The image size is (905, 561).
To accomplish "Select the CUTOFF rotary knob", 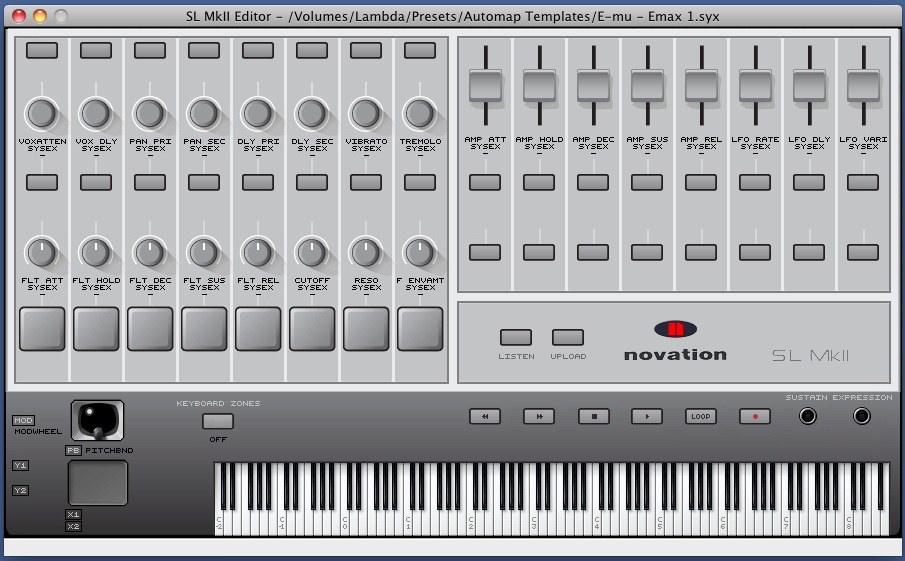I will (x=312, y=252).
